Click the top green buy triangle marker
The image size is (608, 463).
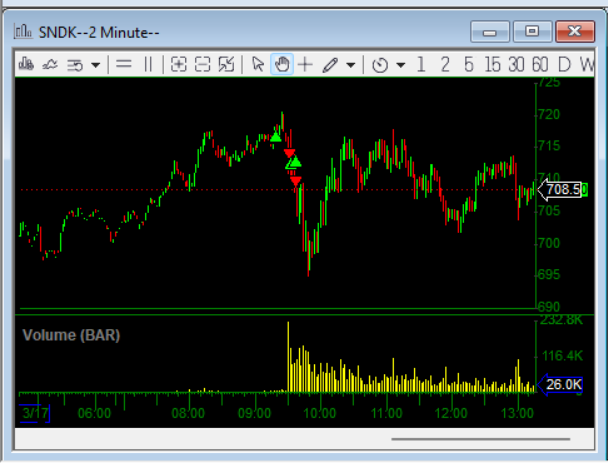[x=276, y=137]
